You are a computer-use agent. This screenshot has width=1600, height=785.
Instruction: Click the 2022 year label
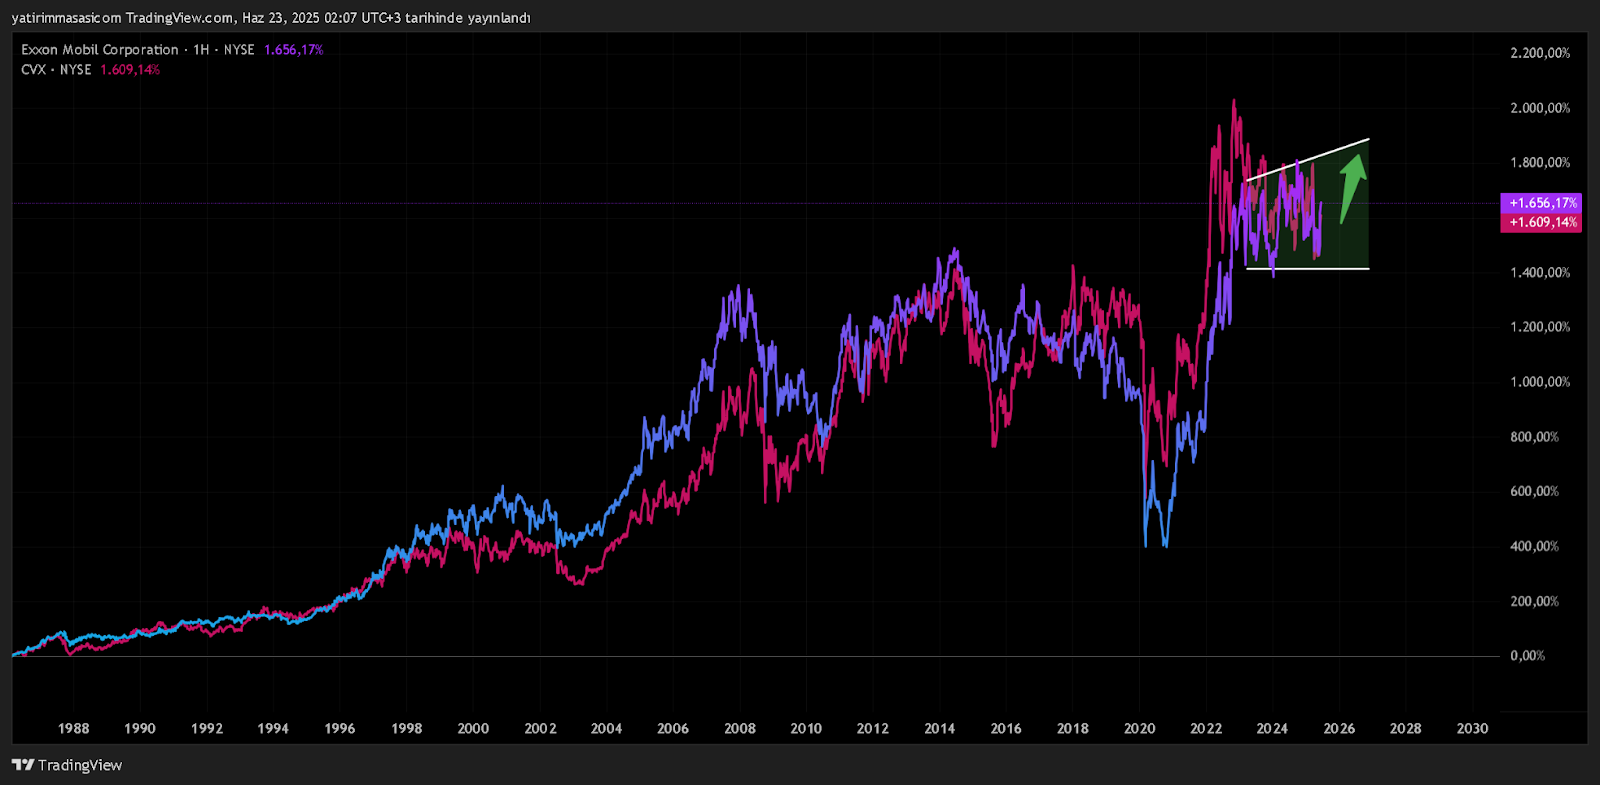1206,728
